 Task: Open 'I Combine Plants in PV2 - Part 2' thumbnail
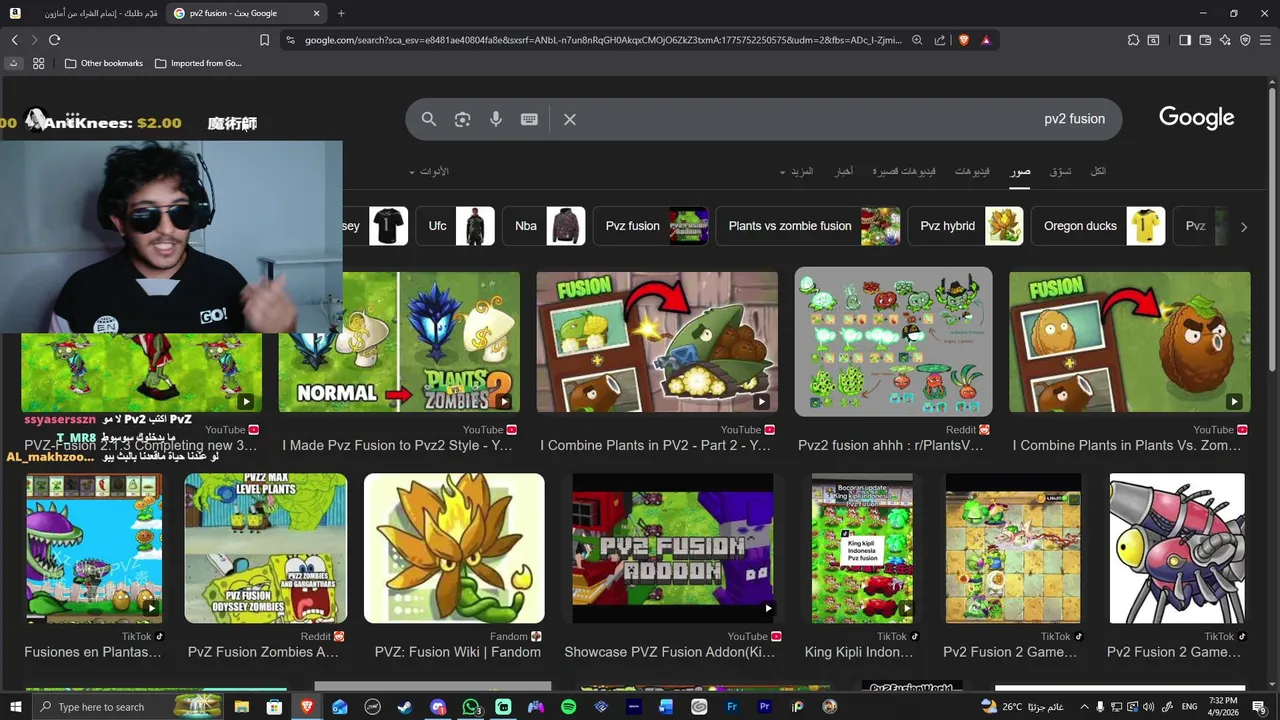[x=657, y=342]
